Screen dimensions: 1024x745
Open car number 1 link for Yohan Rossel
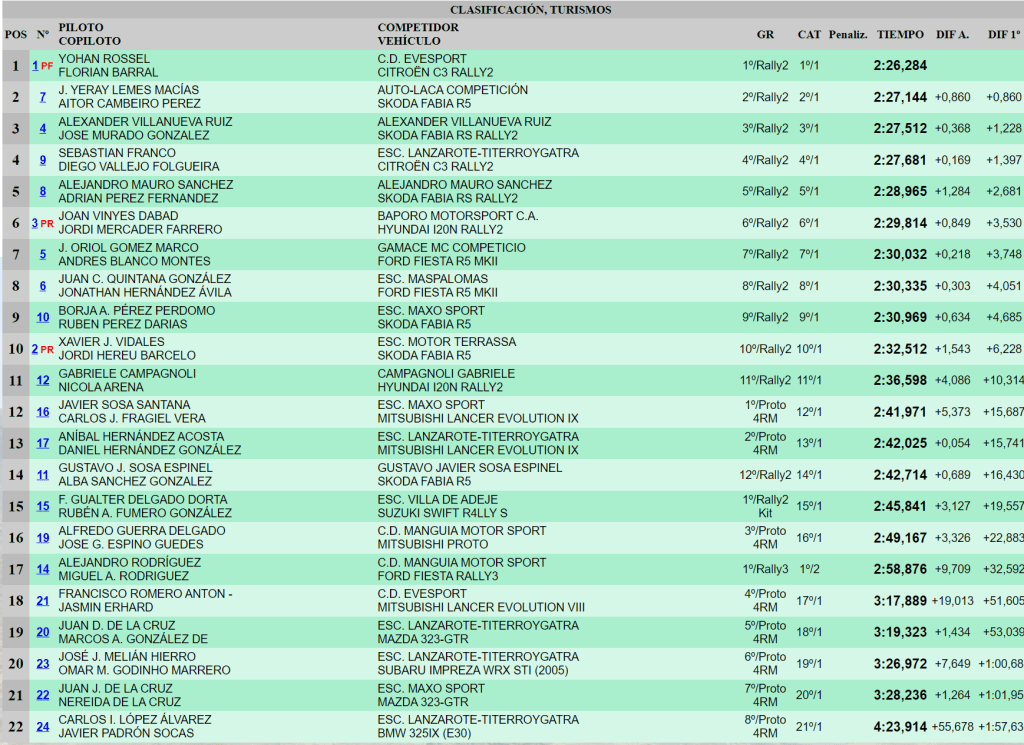click(35, 66)
